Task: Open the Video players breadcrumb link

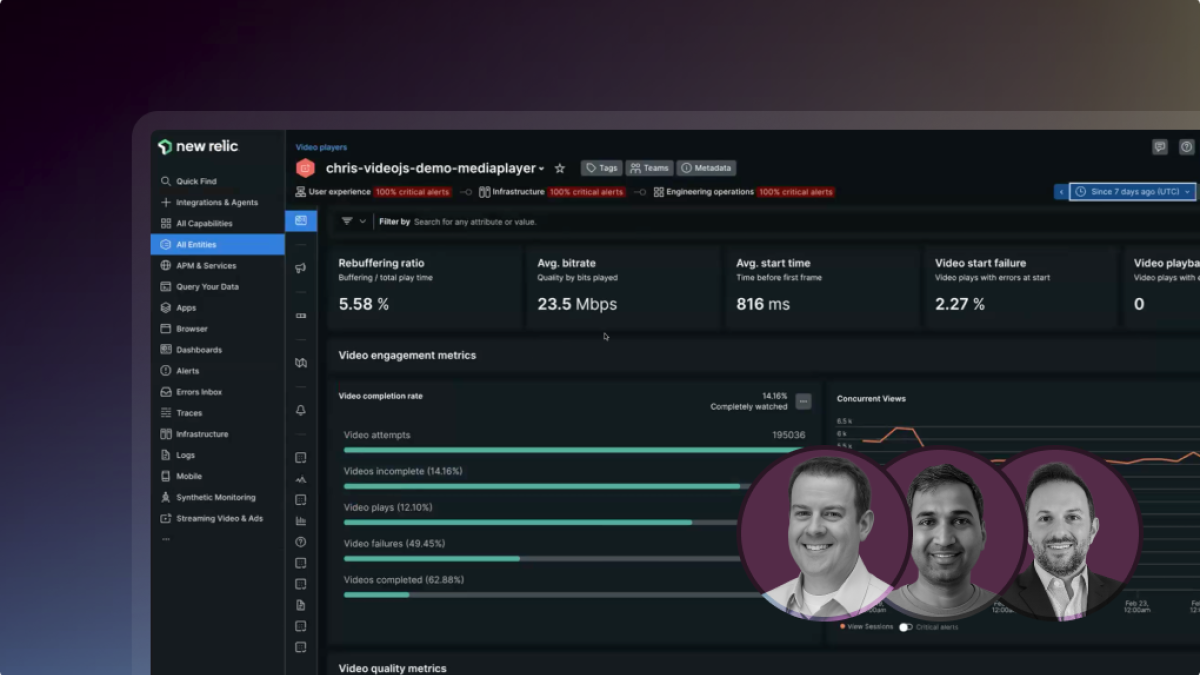Action: tap(321, 147)
